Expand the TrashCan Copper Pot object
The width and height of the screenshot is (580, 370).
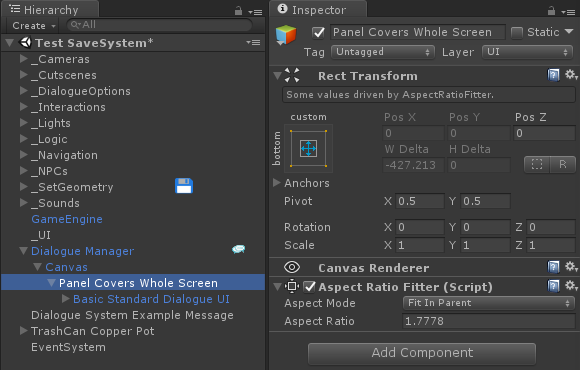[24, 330]
